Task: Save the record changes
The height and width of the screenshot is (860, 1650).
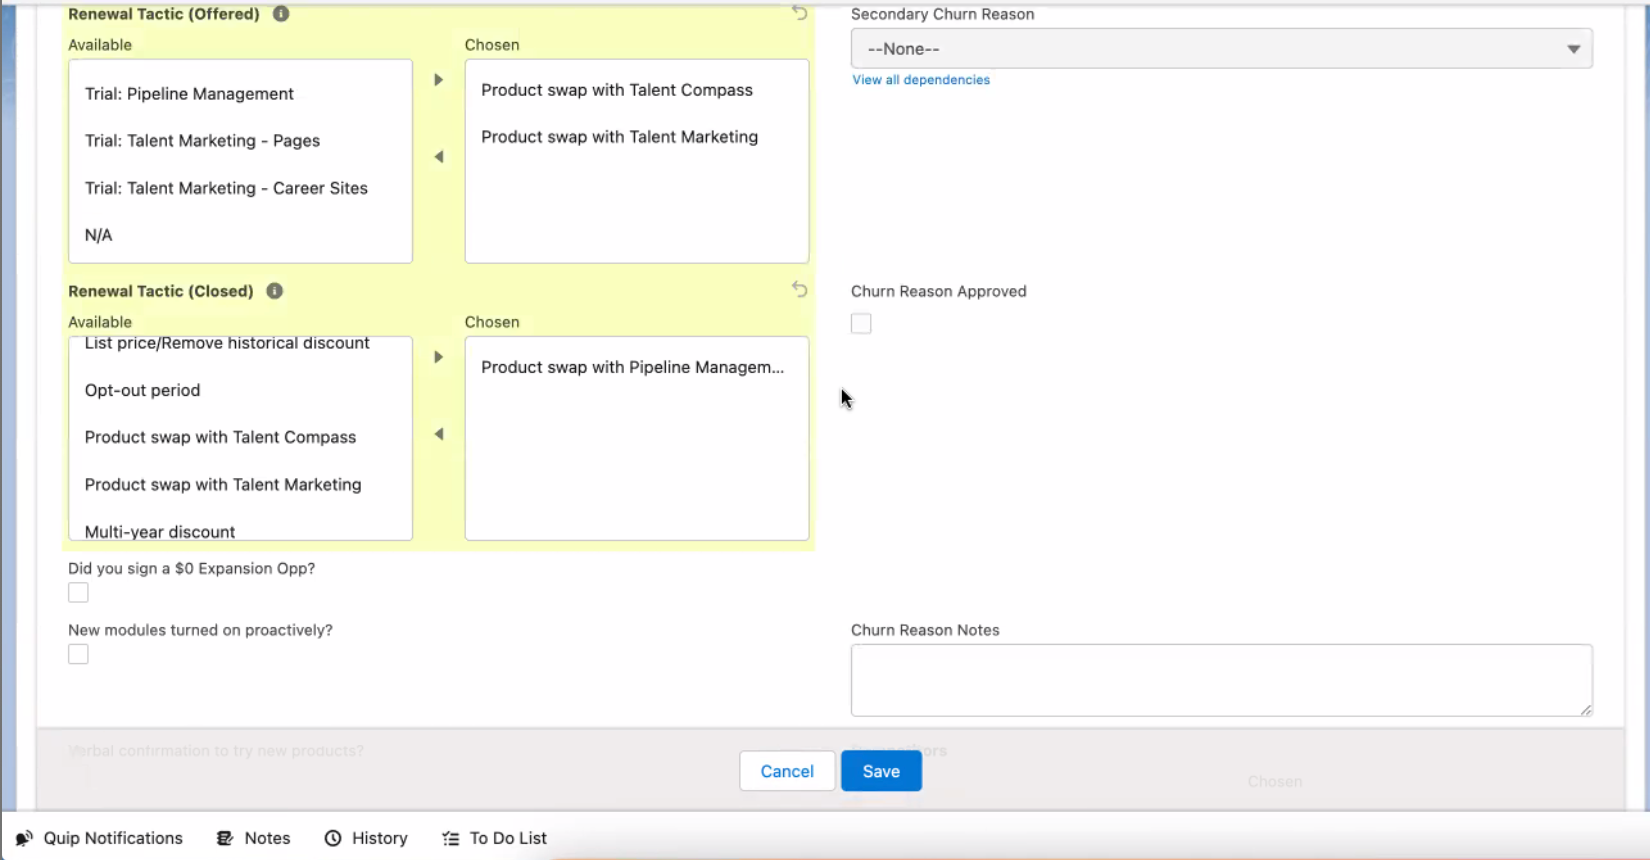Action: click(881, 771)
